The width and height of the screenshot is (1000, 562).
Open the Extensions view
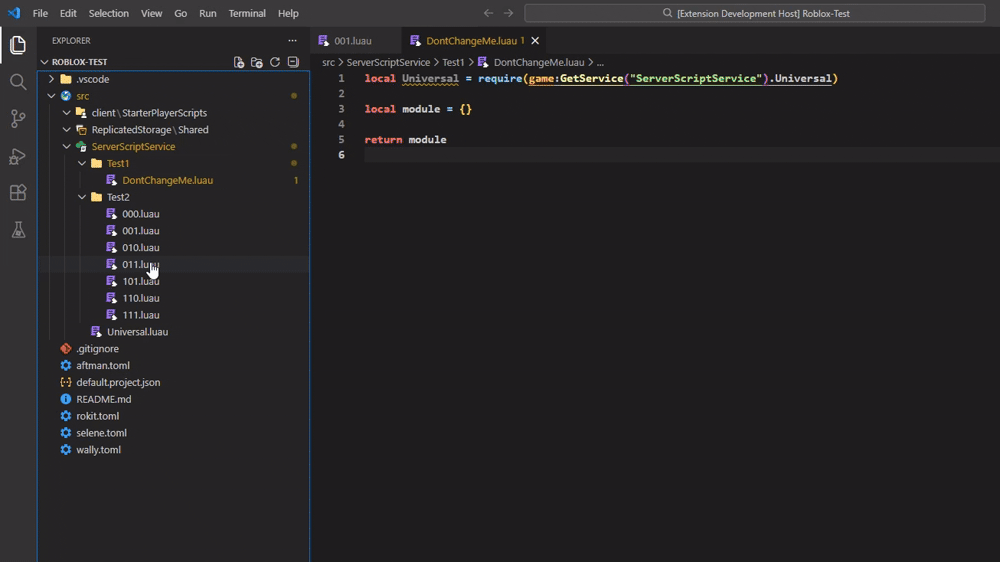[x=18, y=193]
